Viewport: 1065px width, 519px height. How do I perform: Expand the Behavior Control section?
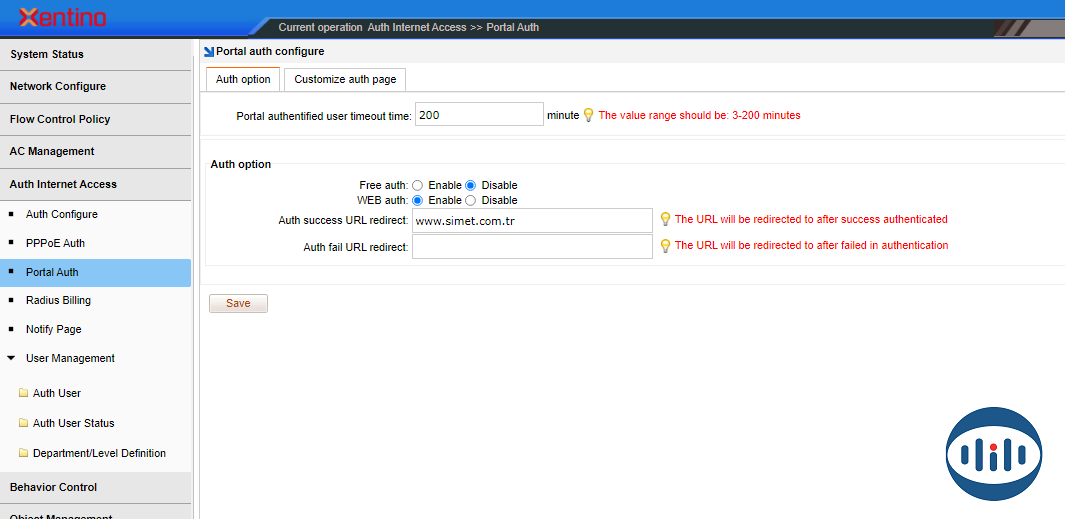click(54, 487)
